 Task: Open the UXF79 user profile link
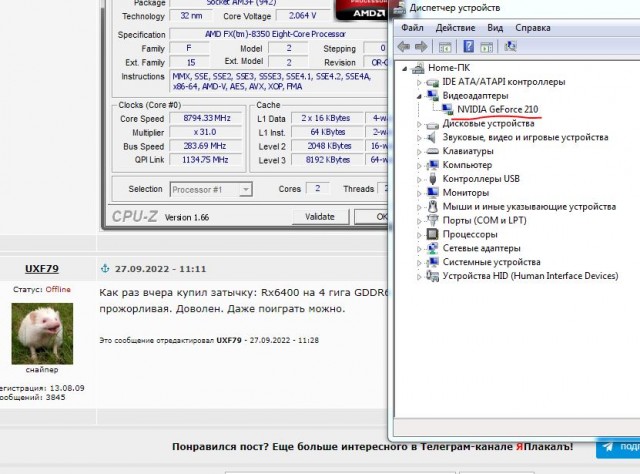click(x=42, y=269)
